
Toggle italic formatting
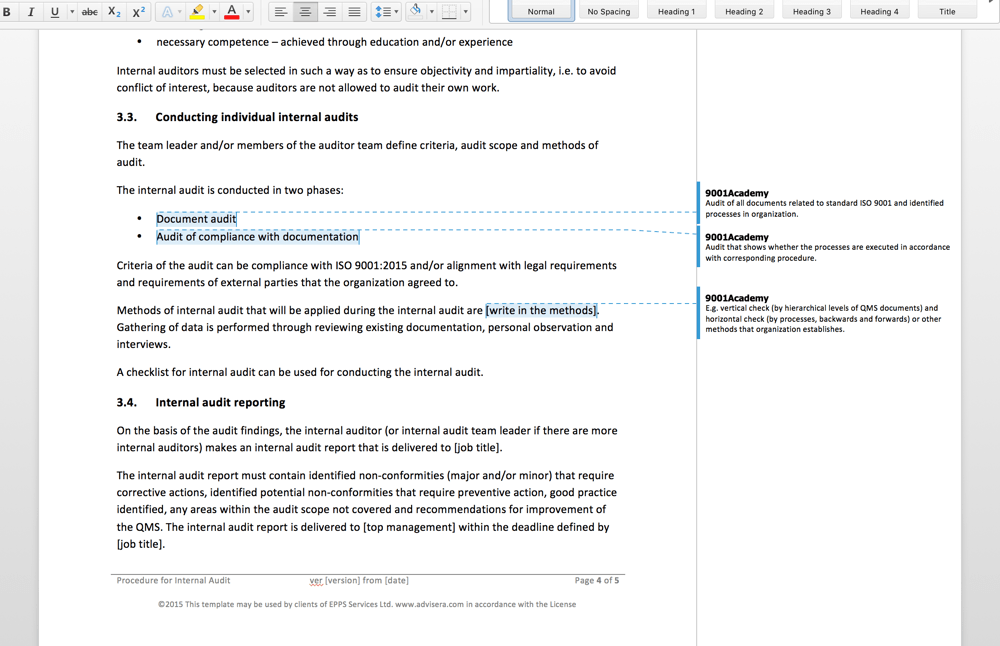click(x=30, y=11)
